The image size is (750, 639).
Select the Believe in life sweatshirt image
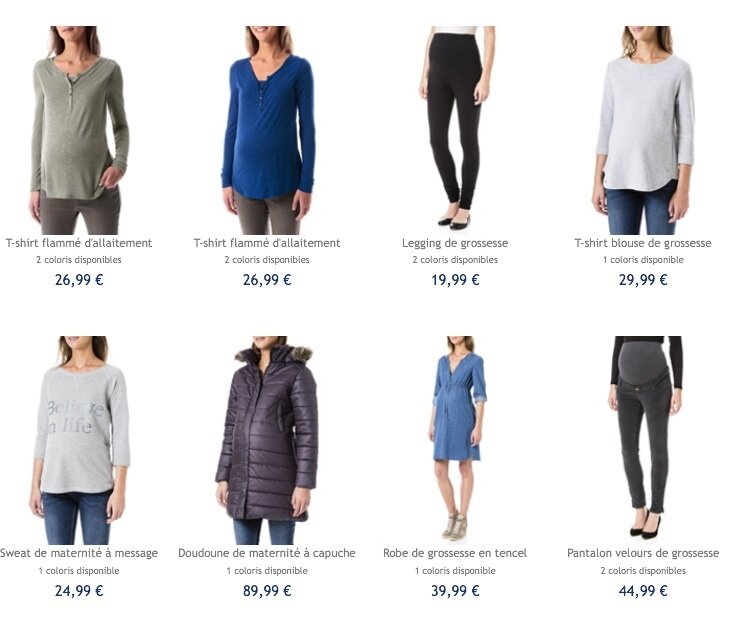tap(79, 440)
